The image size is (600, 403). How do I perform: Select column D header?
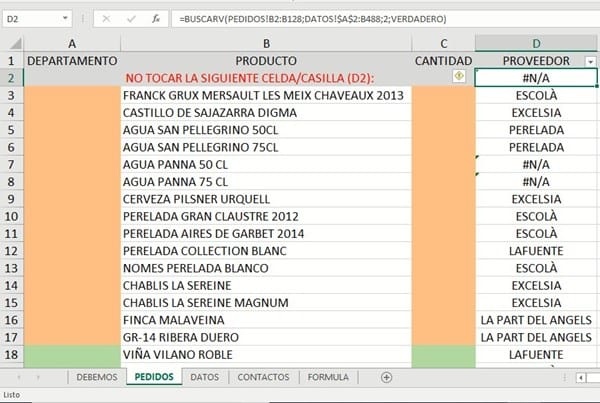536,44
